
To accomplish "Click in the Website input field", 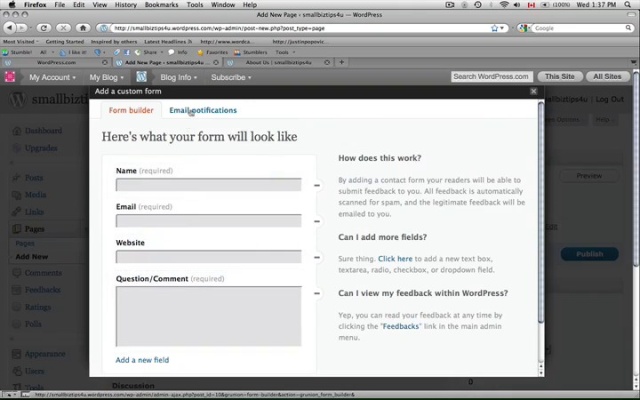I will click(209, 256).
